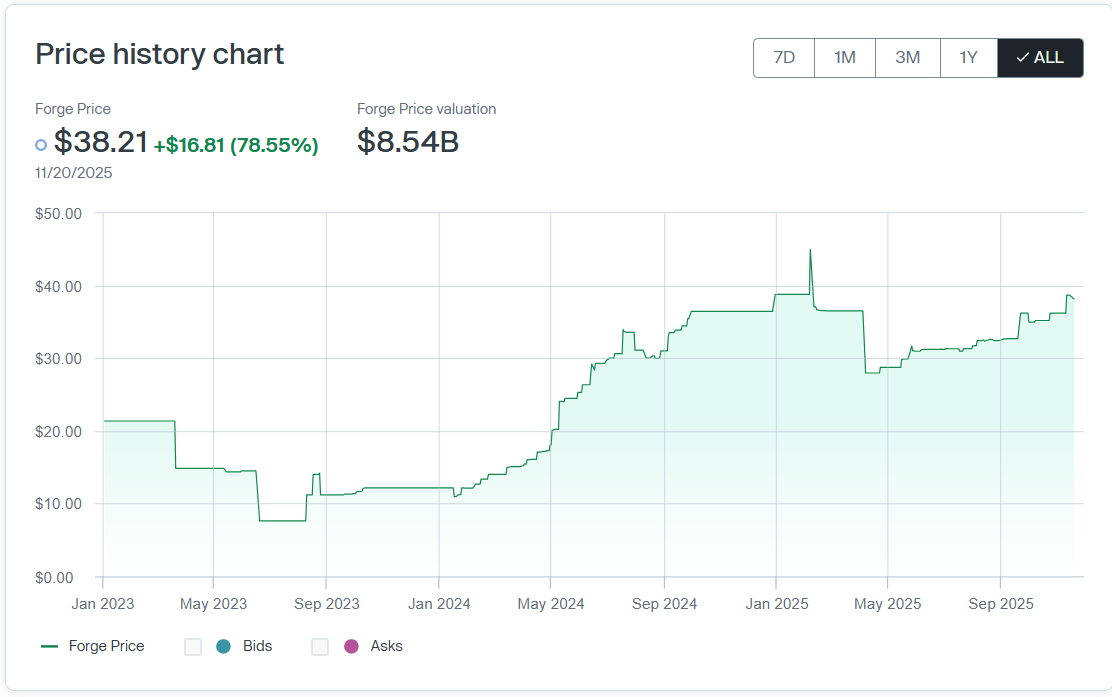Select the 1M range tab
Screen dimensions: 1112x697
pyautogui.click(x=845, y=58)
